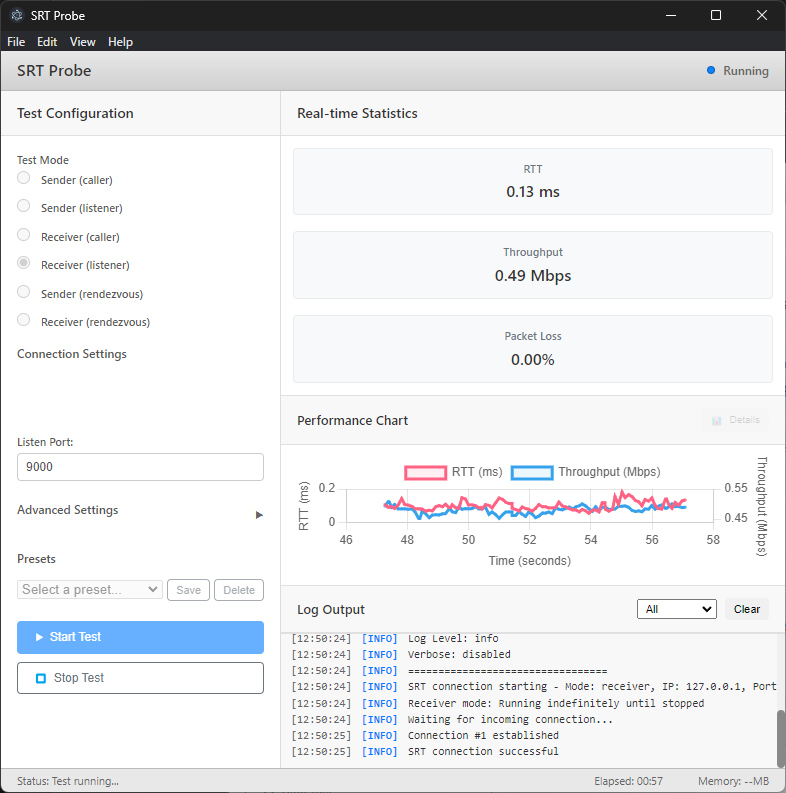Click the 'Receiver mode: Running indefinitely' log line

point(556,703)
